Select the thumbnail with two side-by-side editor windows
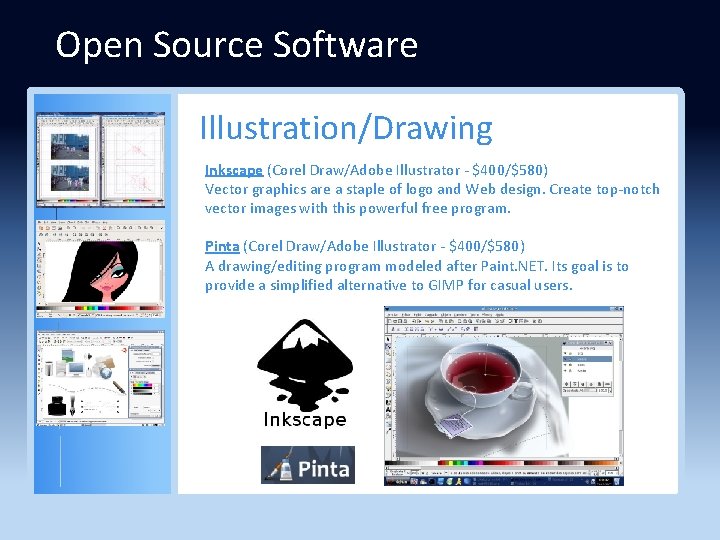 pos(101,159)
